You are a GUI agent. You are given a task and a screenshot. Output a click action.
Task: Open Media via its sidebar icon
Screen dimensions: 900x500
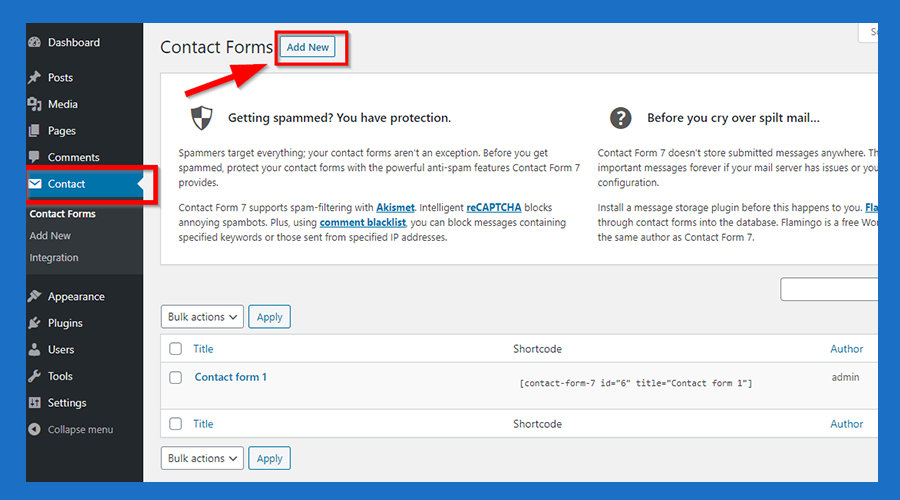pyautogui.click(x=35, y=104)
